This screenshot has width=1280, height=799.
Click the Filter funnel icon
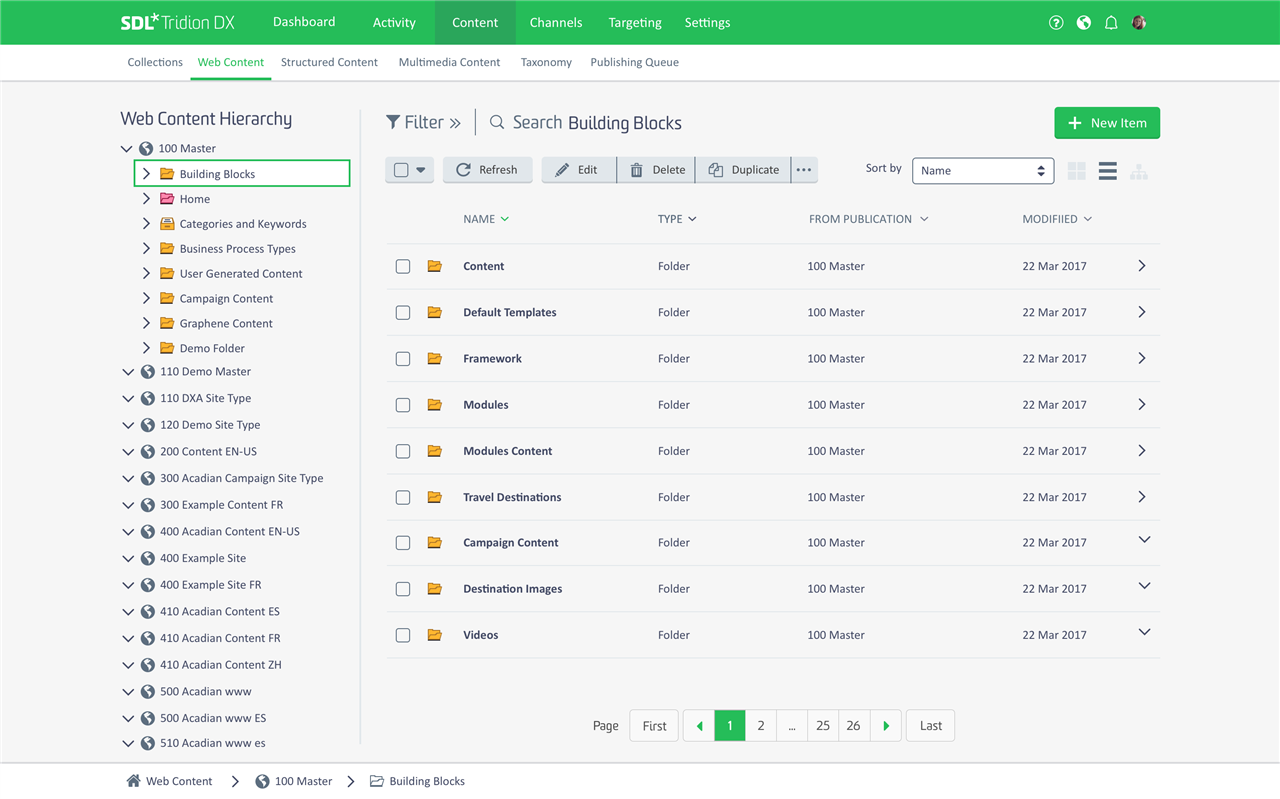[393, 122]
